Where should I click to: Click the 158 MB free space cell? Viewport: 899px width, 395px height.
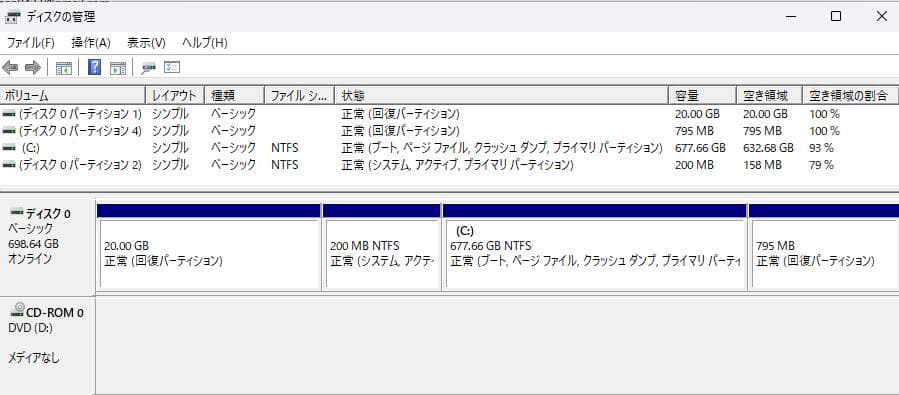pyautogui.click(x=762, y=165)
